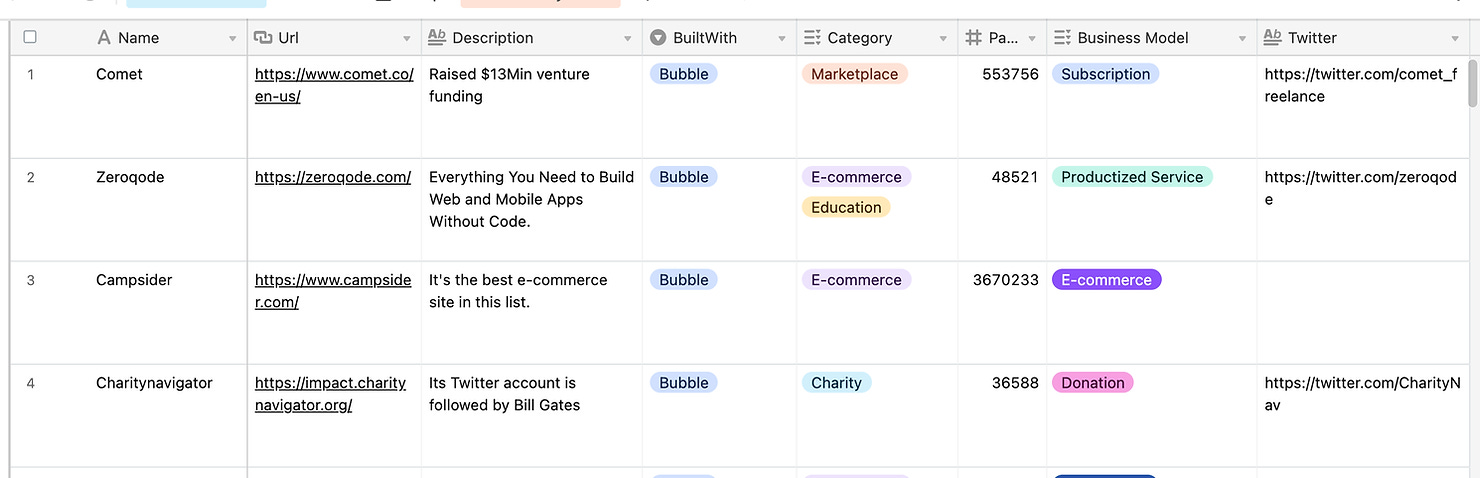Select the 'followed by Bill Gates' description
This screenshot has width=1480, height=478.
click(532, 416)
